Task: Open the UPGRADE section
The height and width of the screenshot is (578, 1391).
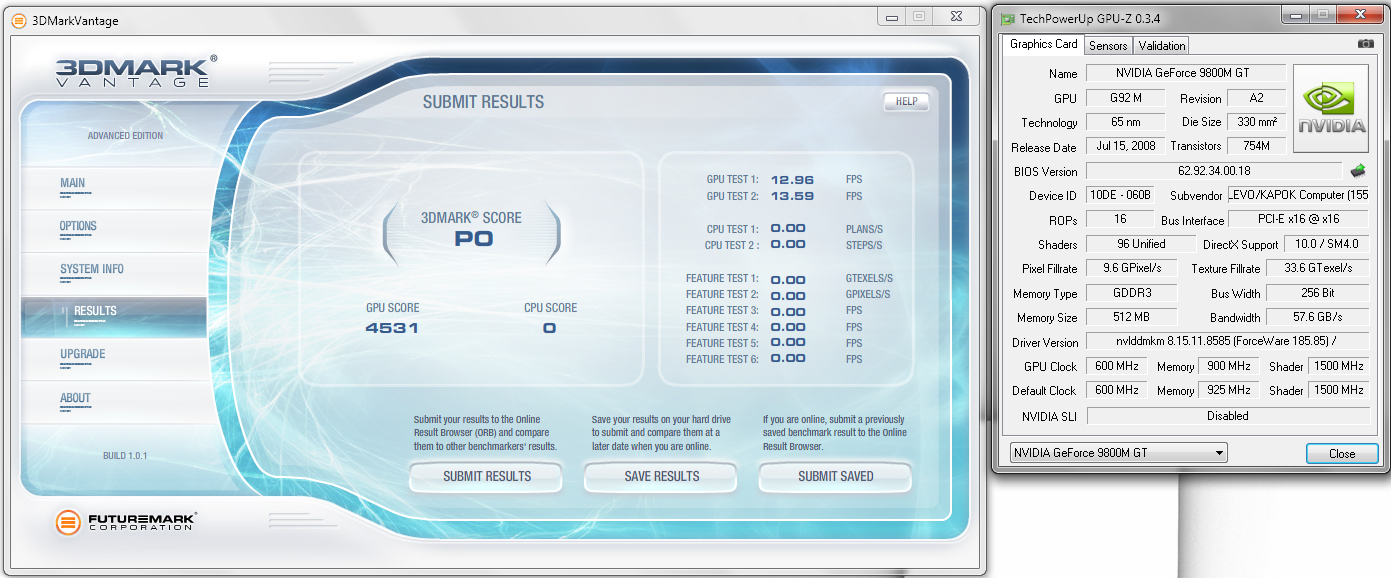Action: 82,356
